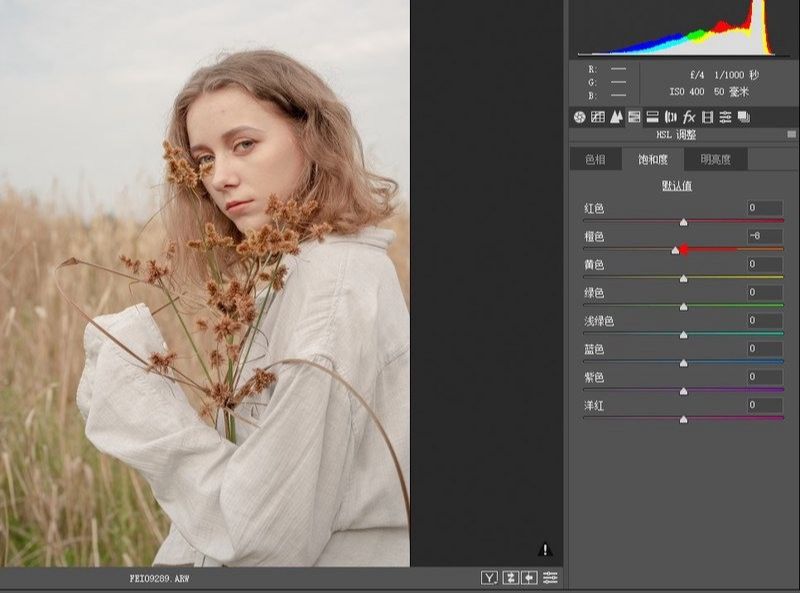800x593 pixels.
Task: Click the 洋红 saturation slider handle
Action: click(x=684, y=419)
